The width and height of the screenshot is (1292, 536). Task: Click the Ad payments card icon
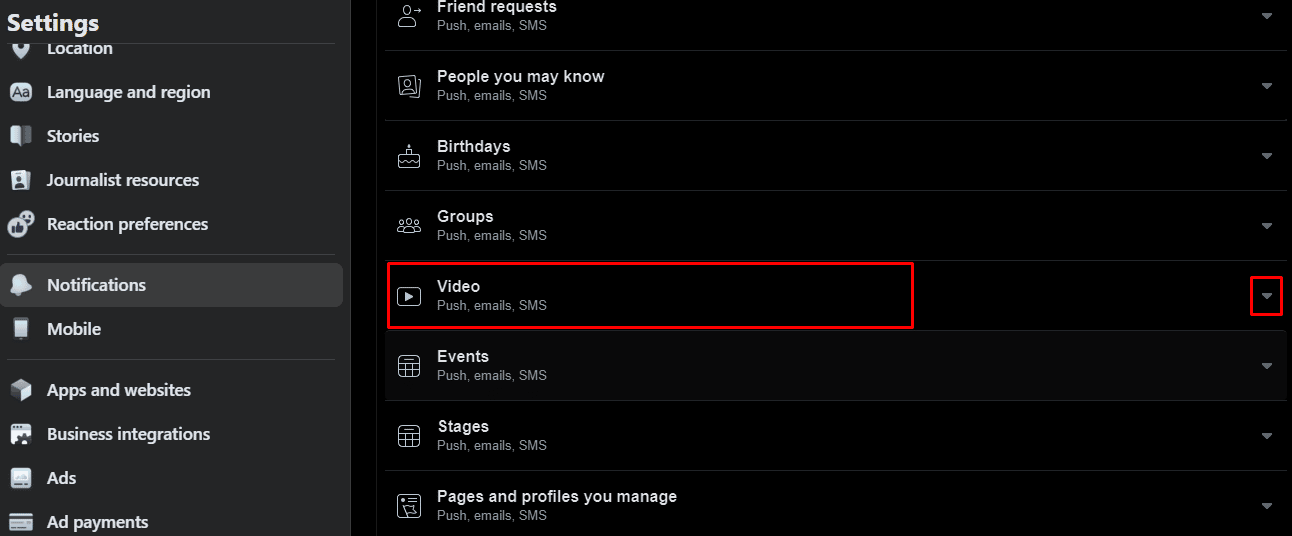point(21,522)
